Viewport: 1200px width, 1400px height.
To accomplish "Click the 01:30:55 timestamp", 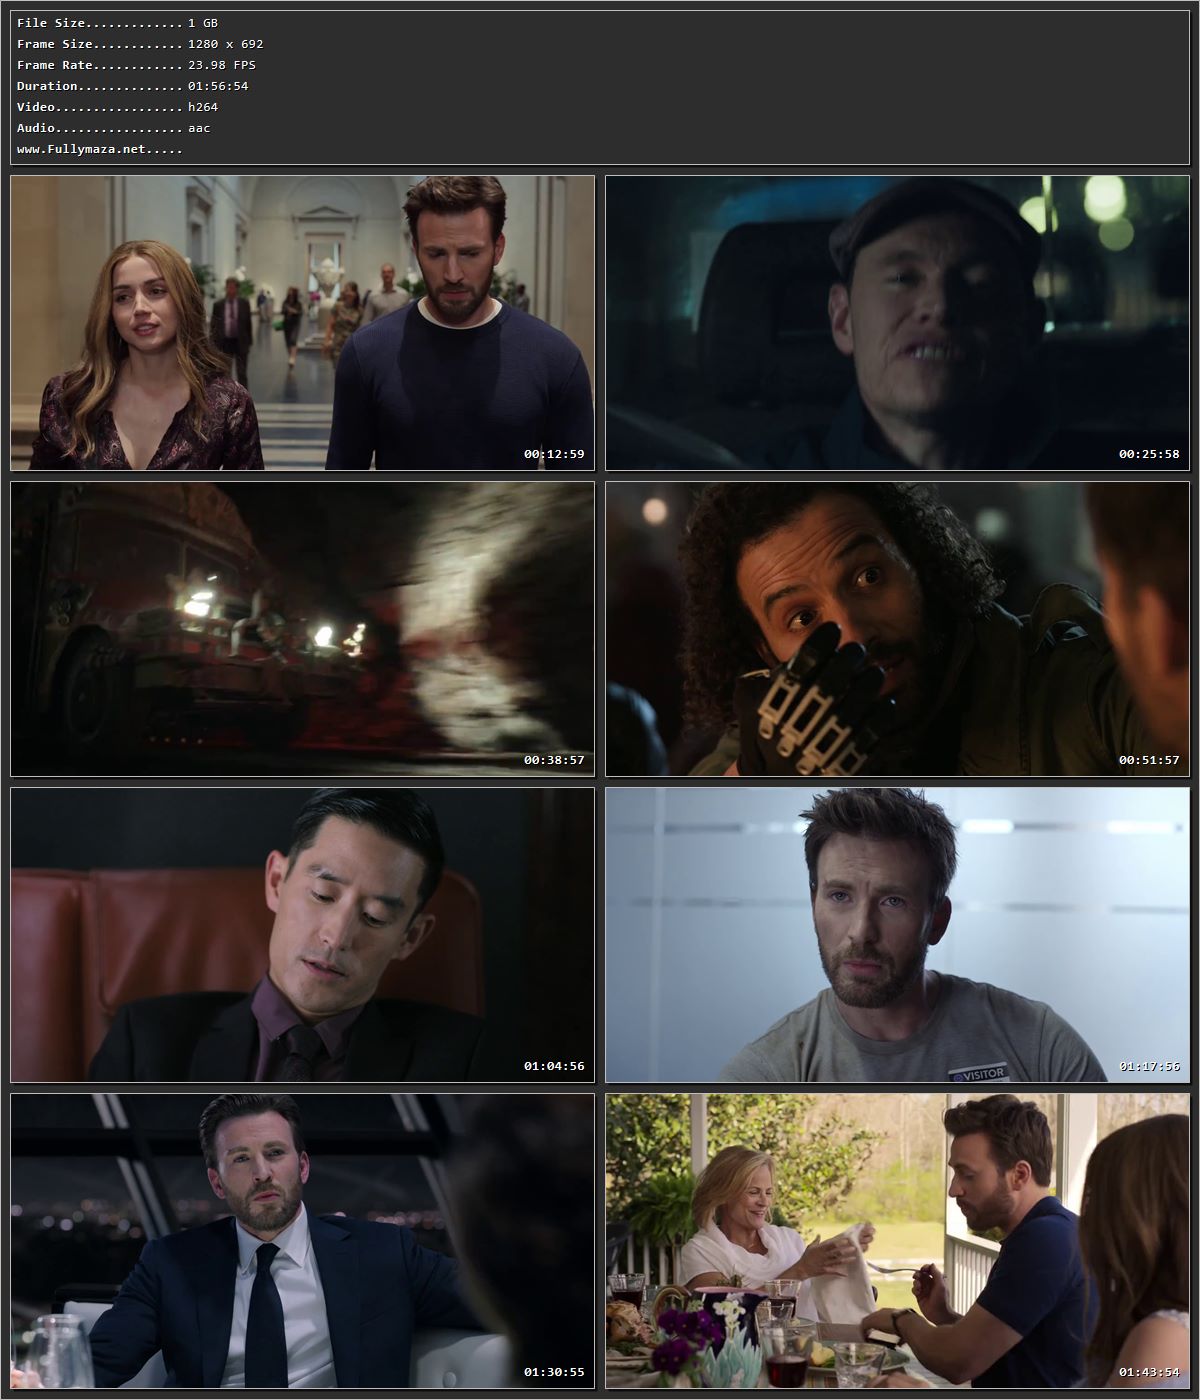I will [x=554, y=1372].
